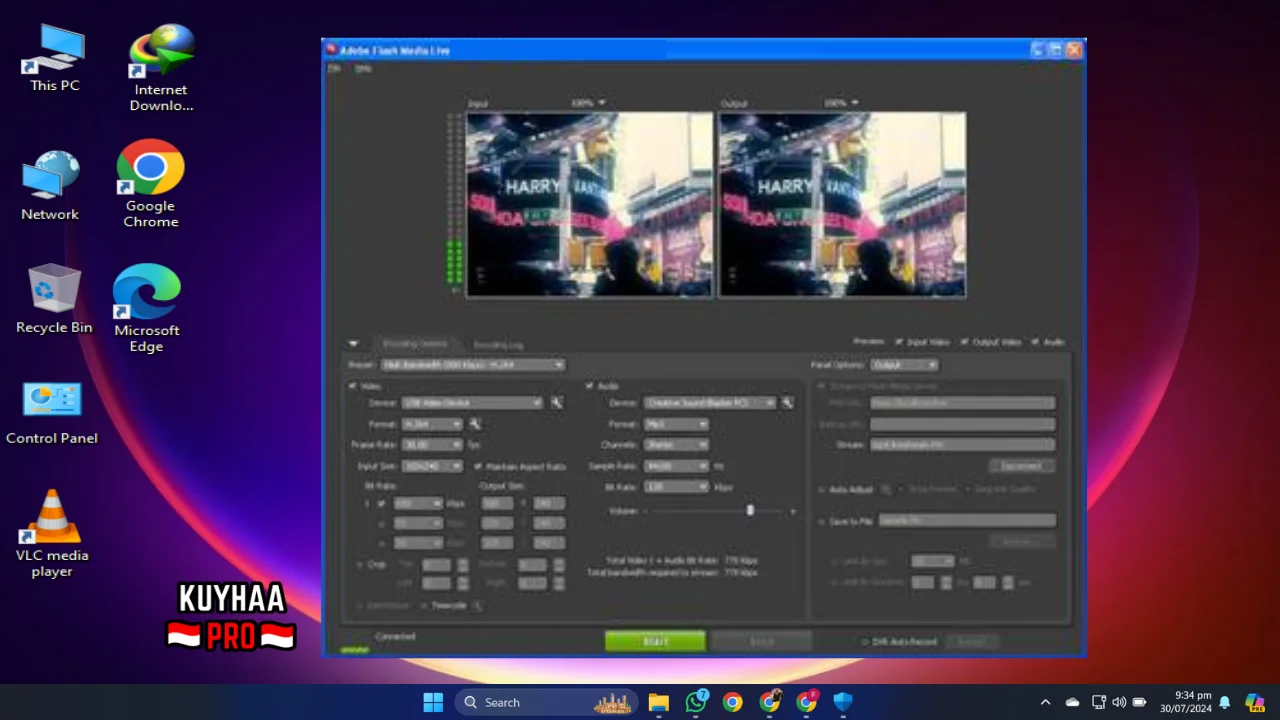
Task: Open the audio Bit Rate dropdown
Action: click(x=676, y=487)
